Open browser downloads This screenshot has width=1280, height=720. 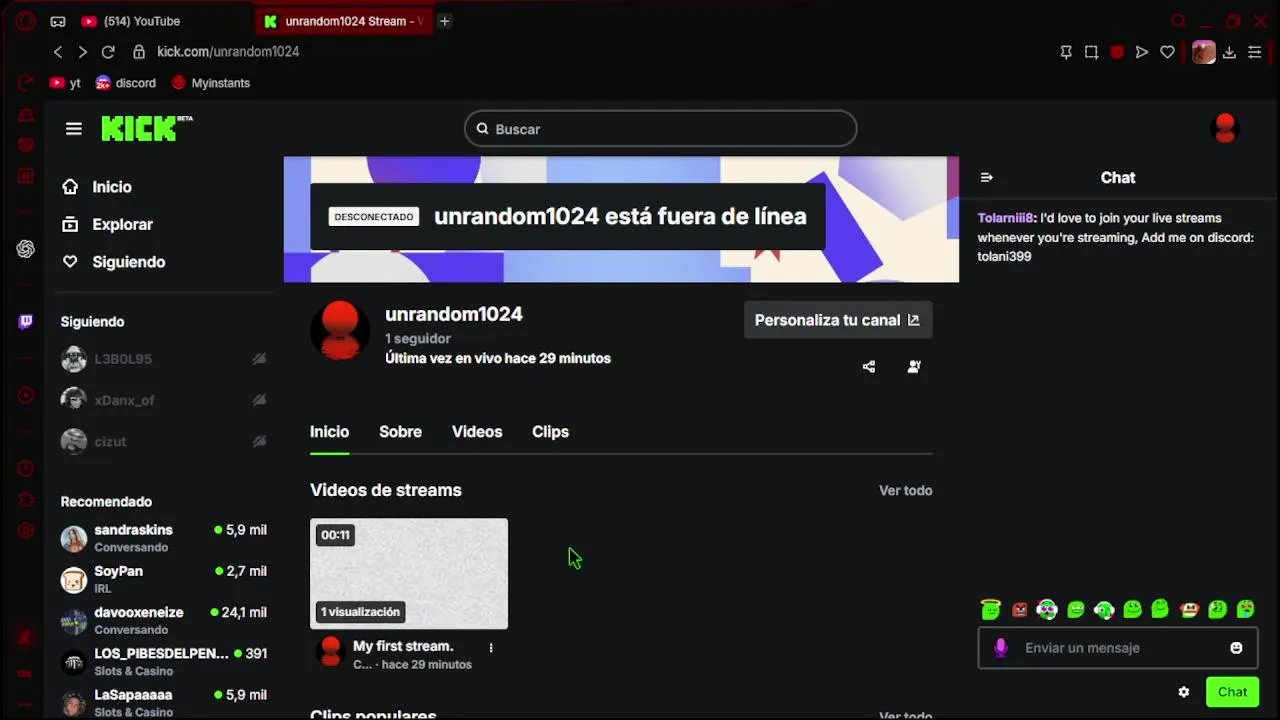[x=1230, y=52]
